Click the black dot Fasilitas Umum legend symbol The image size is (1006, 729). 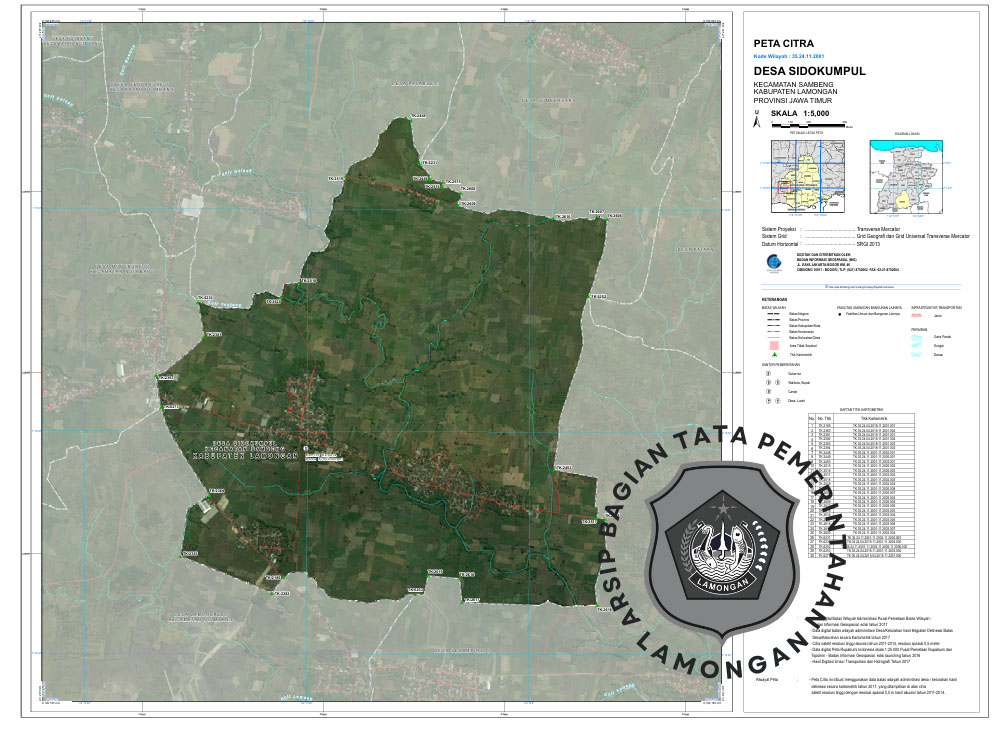click(x=840, y=315)
